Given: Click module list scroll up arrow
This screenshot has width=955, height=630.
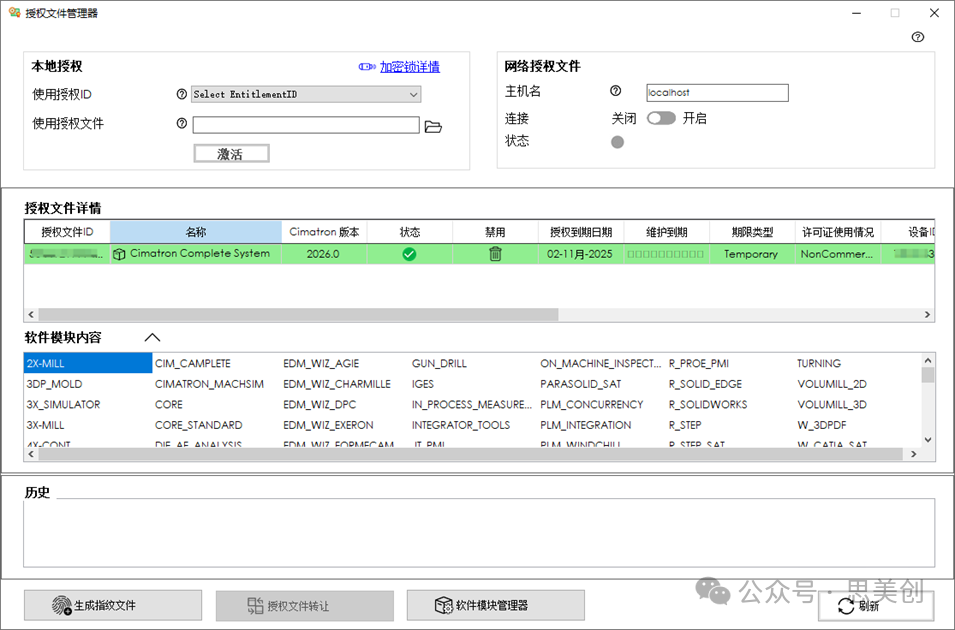Looking at the screenshot, I should pos(928,360).
